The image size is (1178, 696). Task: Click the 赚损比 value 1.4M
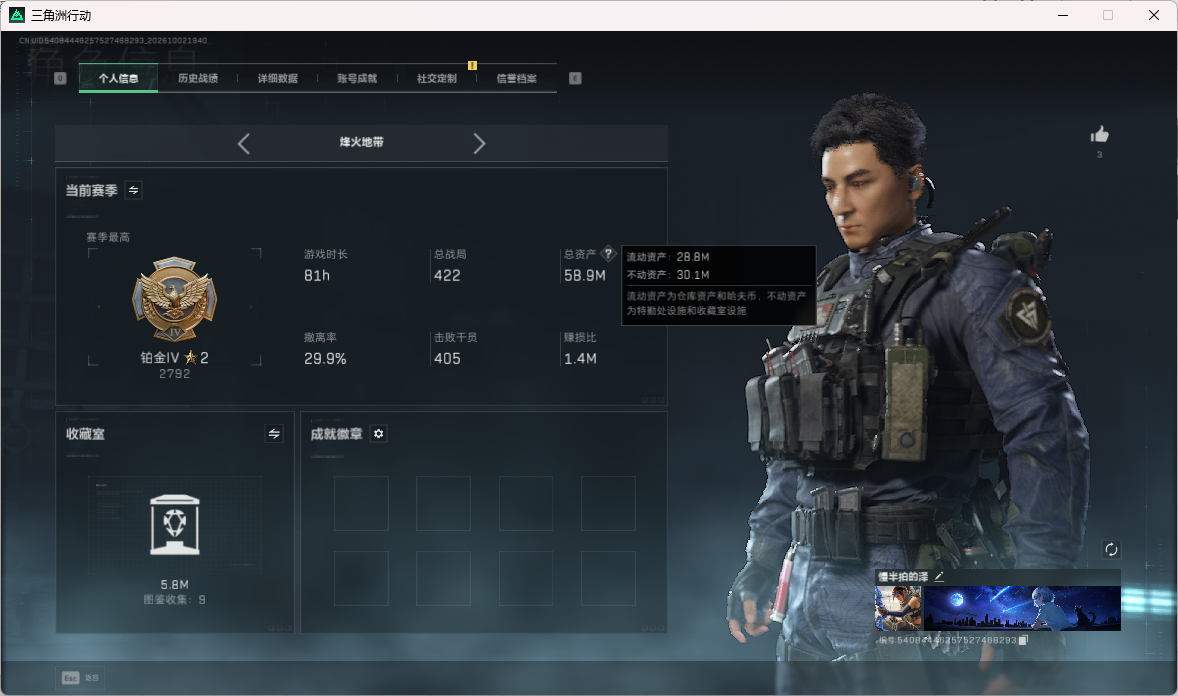tap(580, 359)
